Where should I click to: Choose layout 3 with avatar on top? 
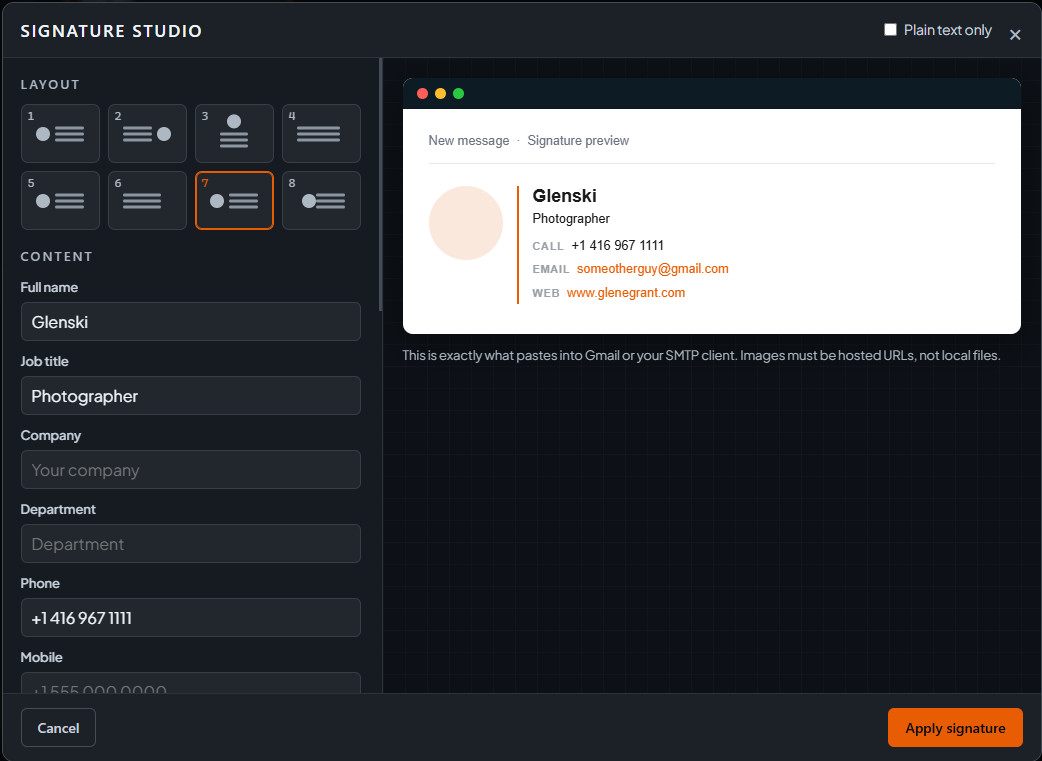coord(235,134)
